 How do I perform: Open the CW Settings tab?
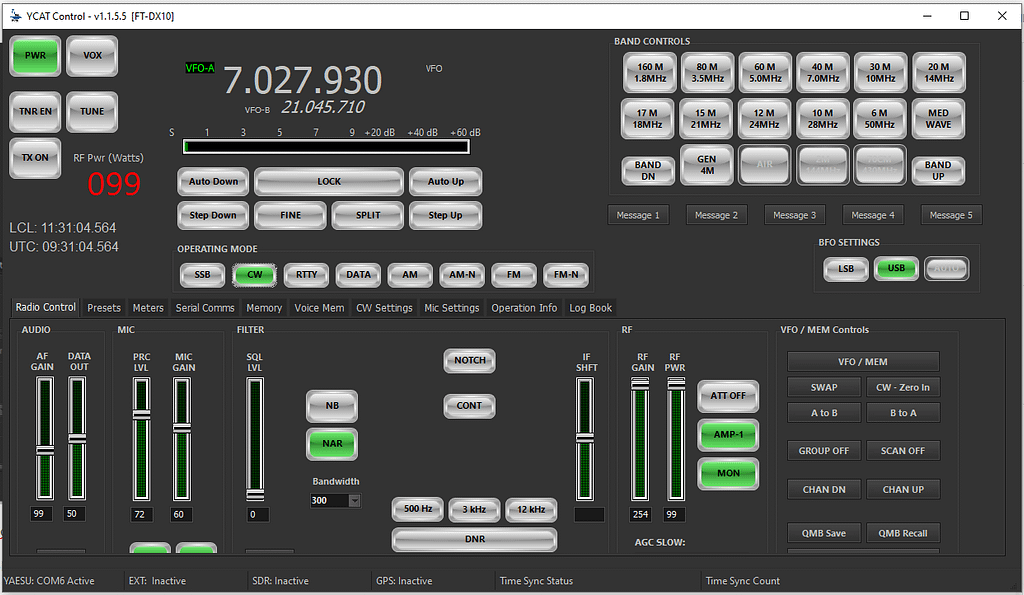[x=384, y=308]
